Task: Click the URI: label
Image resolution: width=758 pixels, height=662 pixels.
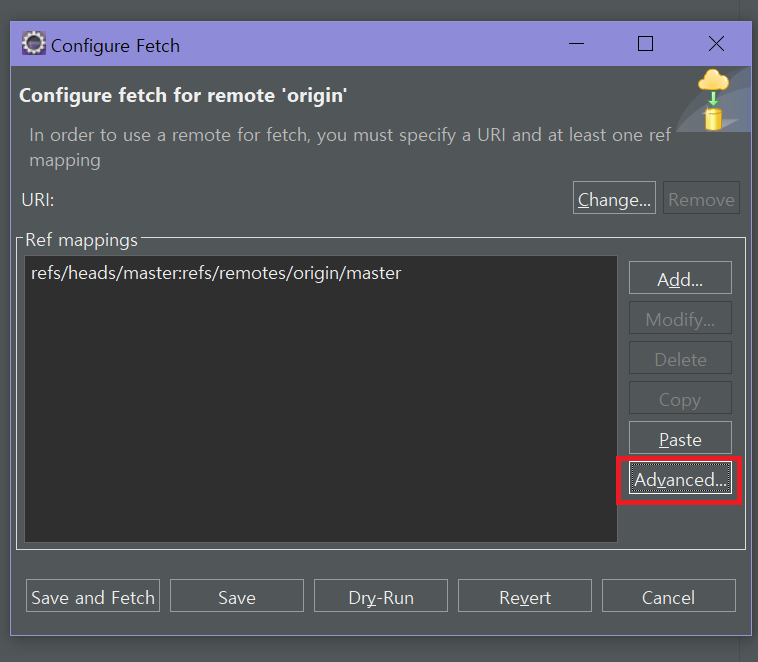Action: (x=38, y=199)
